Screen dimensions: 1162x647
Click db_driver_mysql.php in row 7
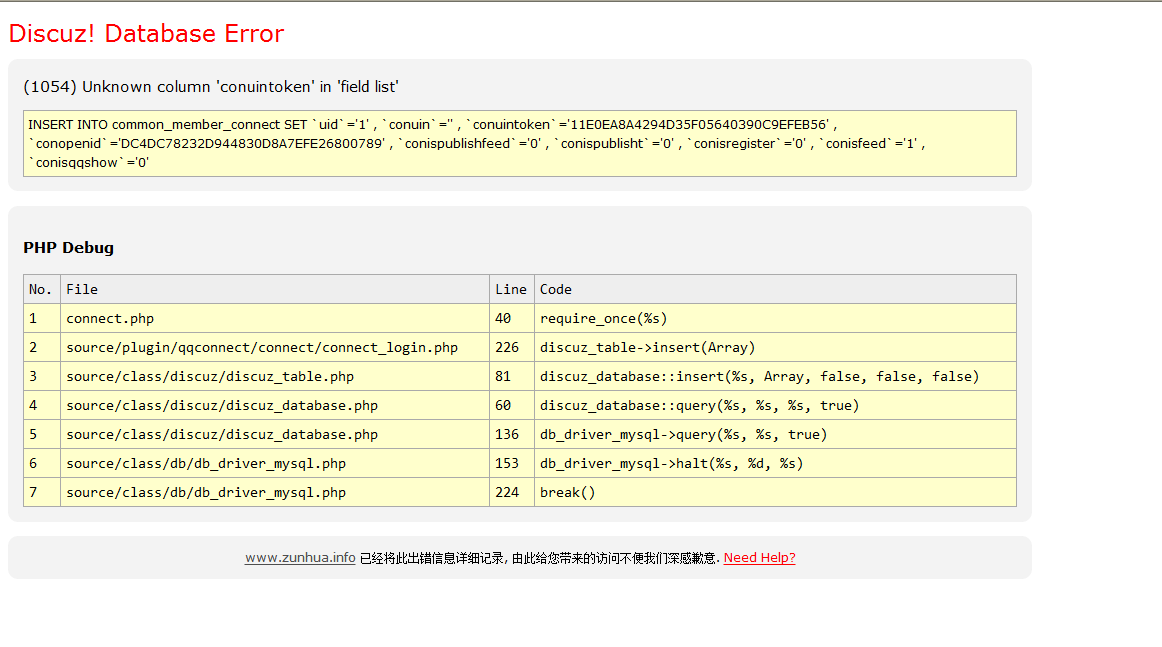tap(206, 492)
